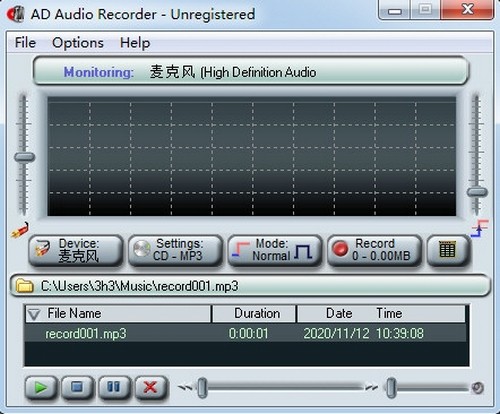Open the File menu

(x=25, y=43)
